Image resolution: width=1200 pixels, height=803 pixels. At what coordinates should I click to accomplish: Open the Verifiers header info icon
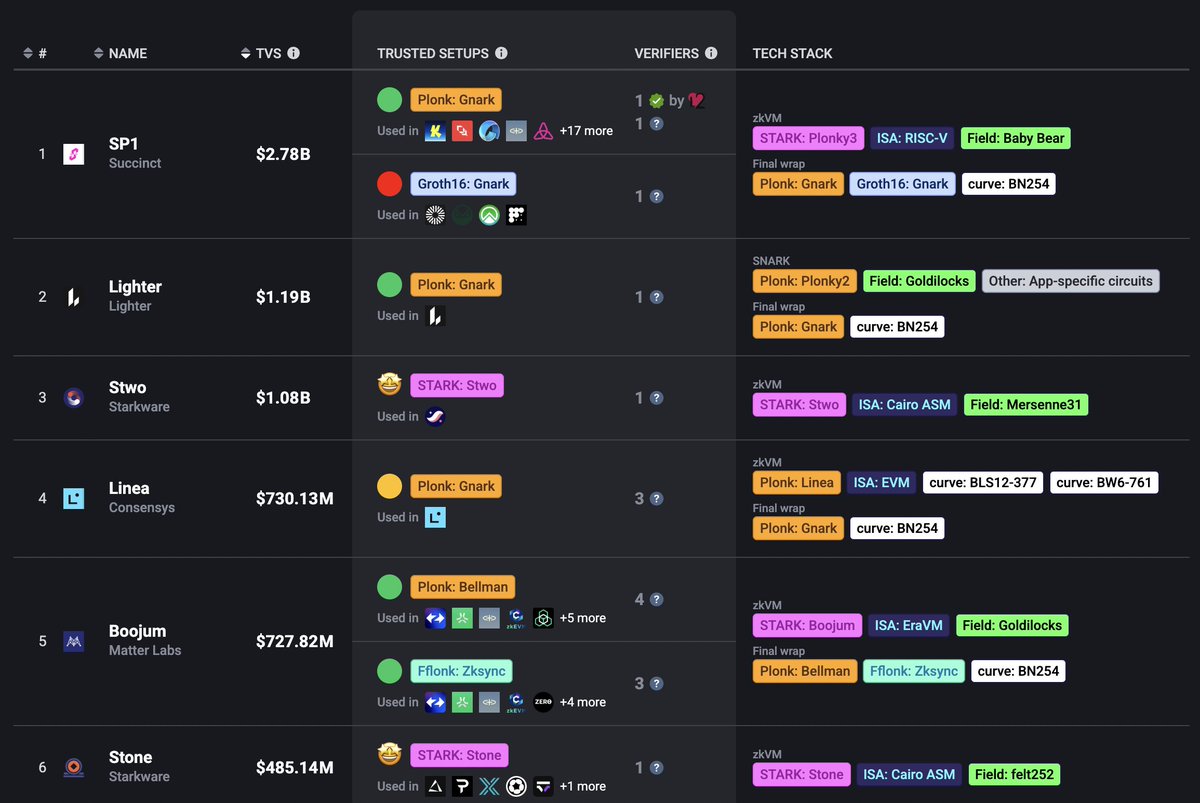[x=710, y=53]
